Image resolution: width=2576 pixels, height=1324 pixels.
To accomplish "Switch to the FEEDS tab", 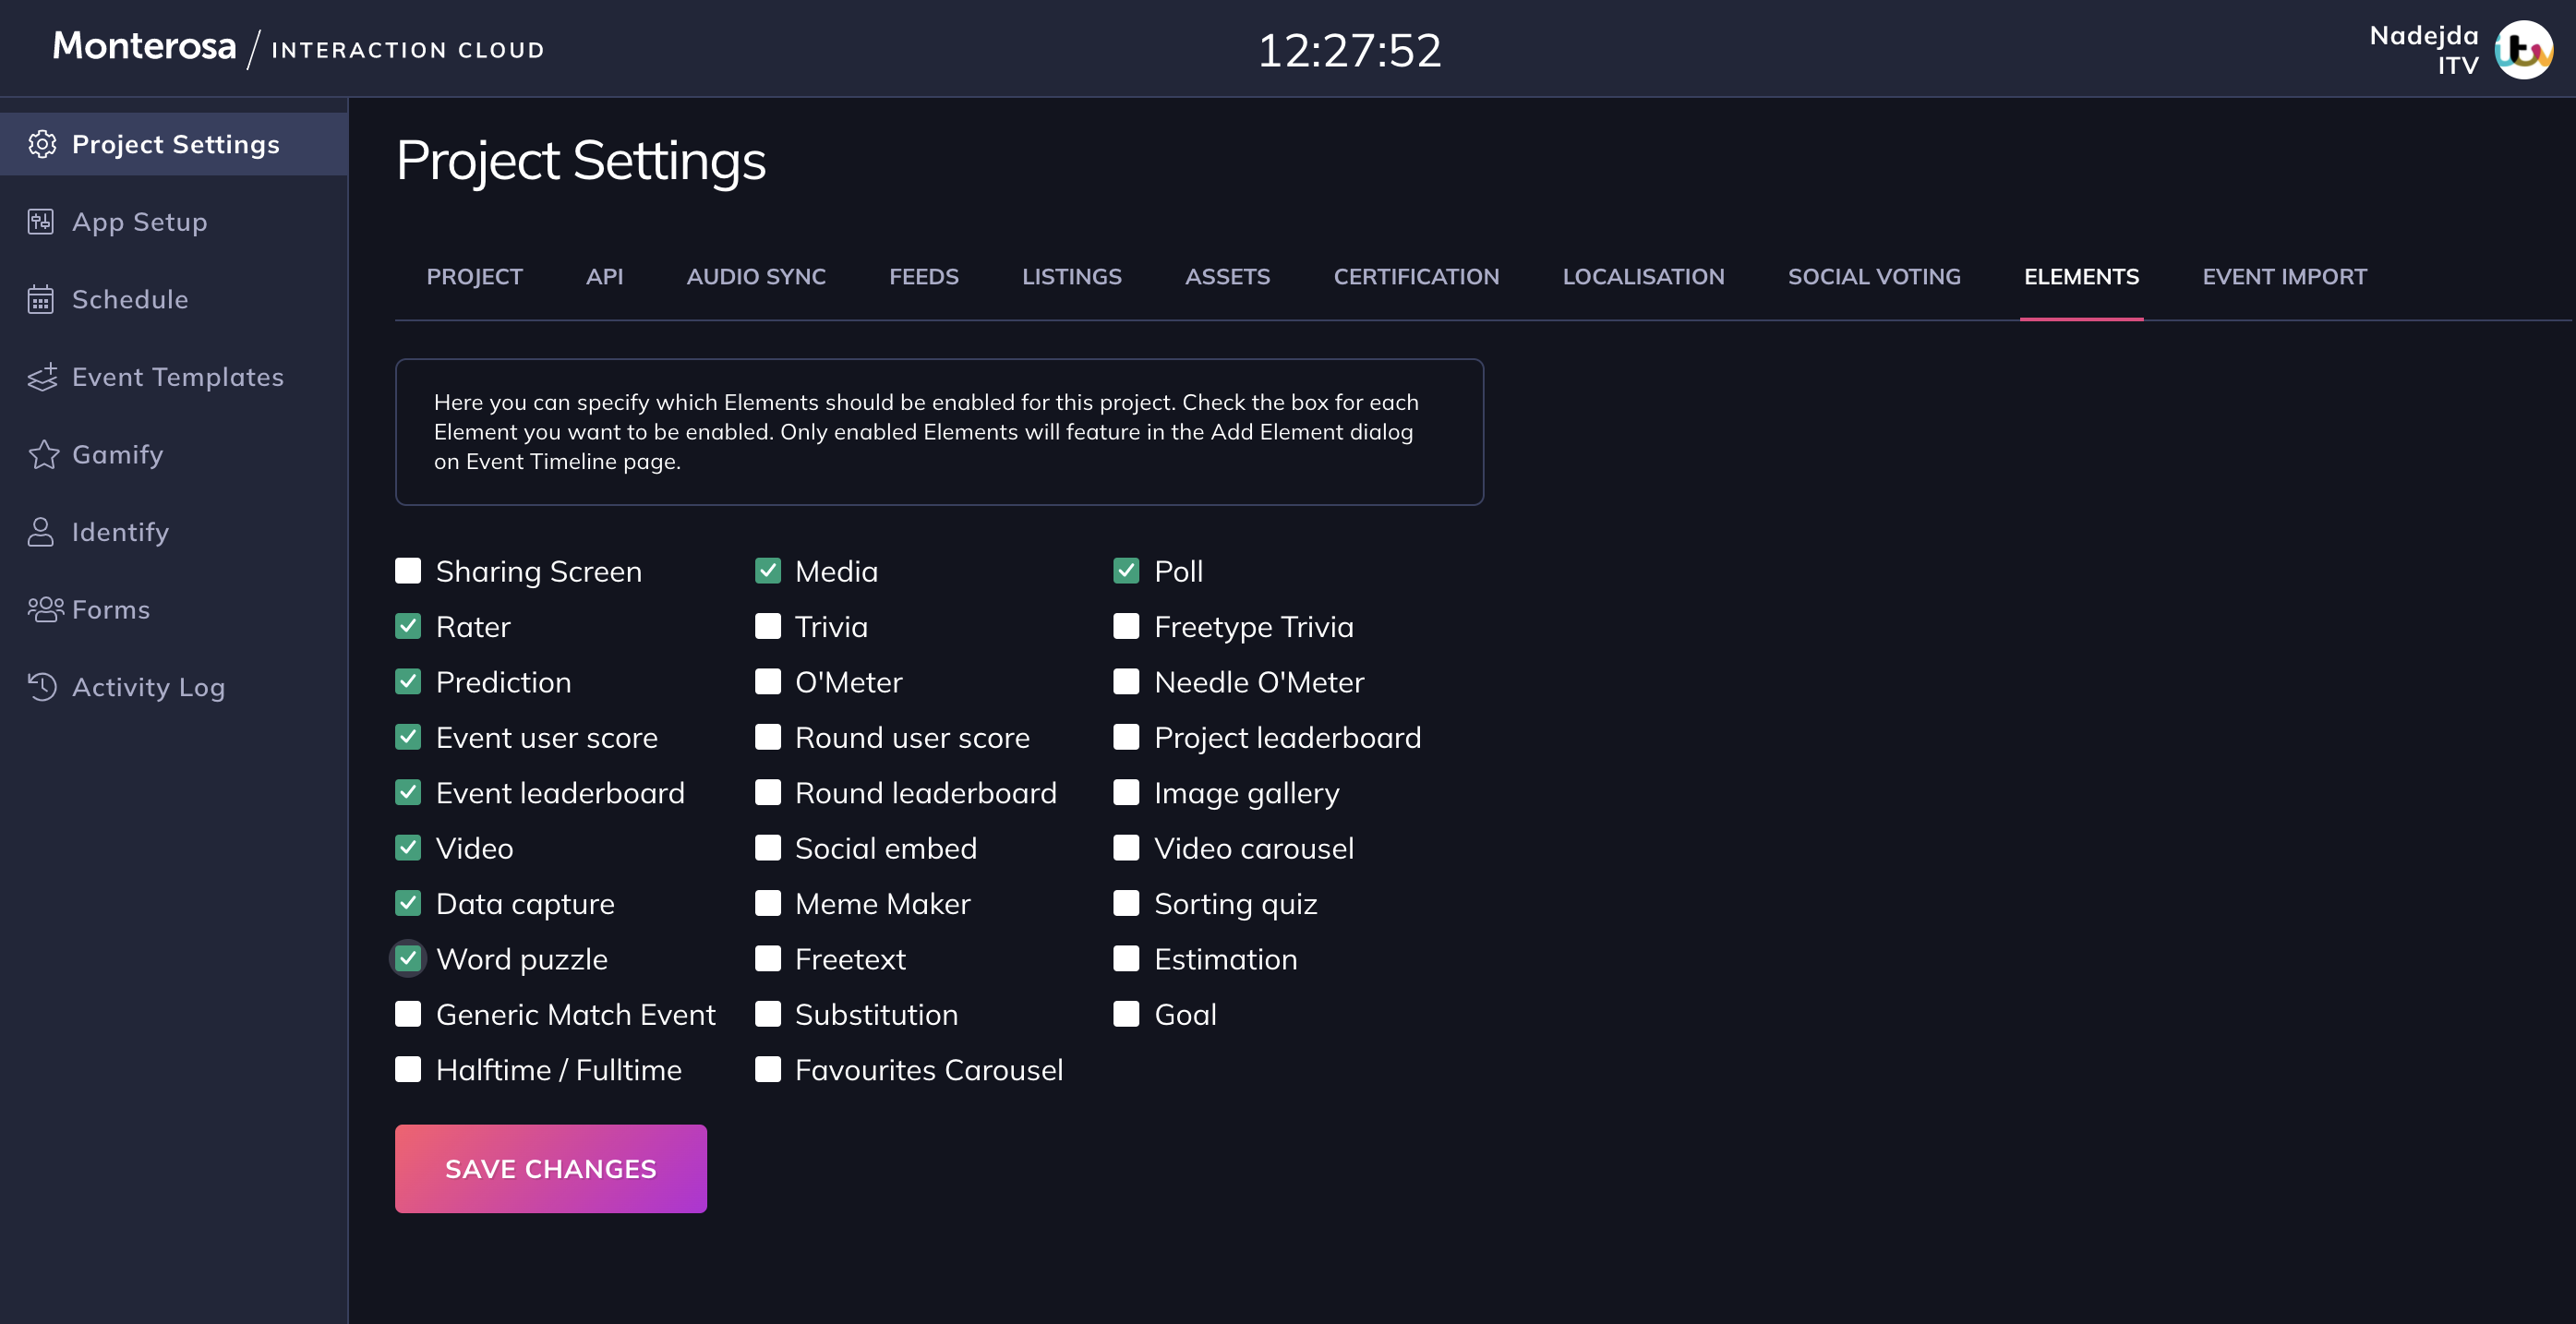I will click(x=924, y=276).
